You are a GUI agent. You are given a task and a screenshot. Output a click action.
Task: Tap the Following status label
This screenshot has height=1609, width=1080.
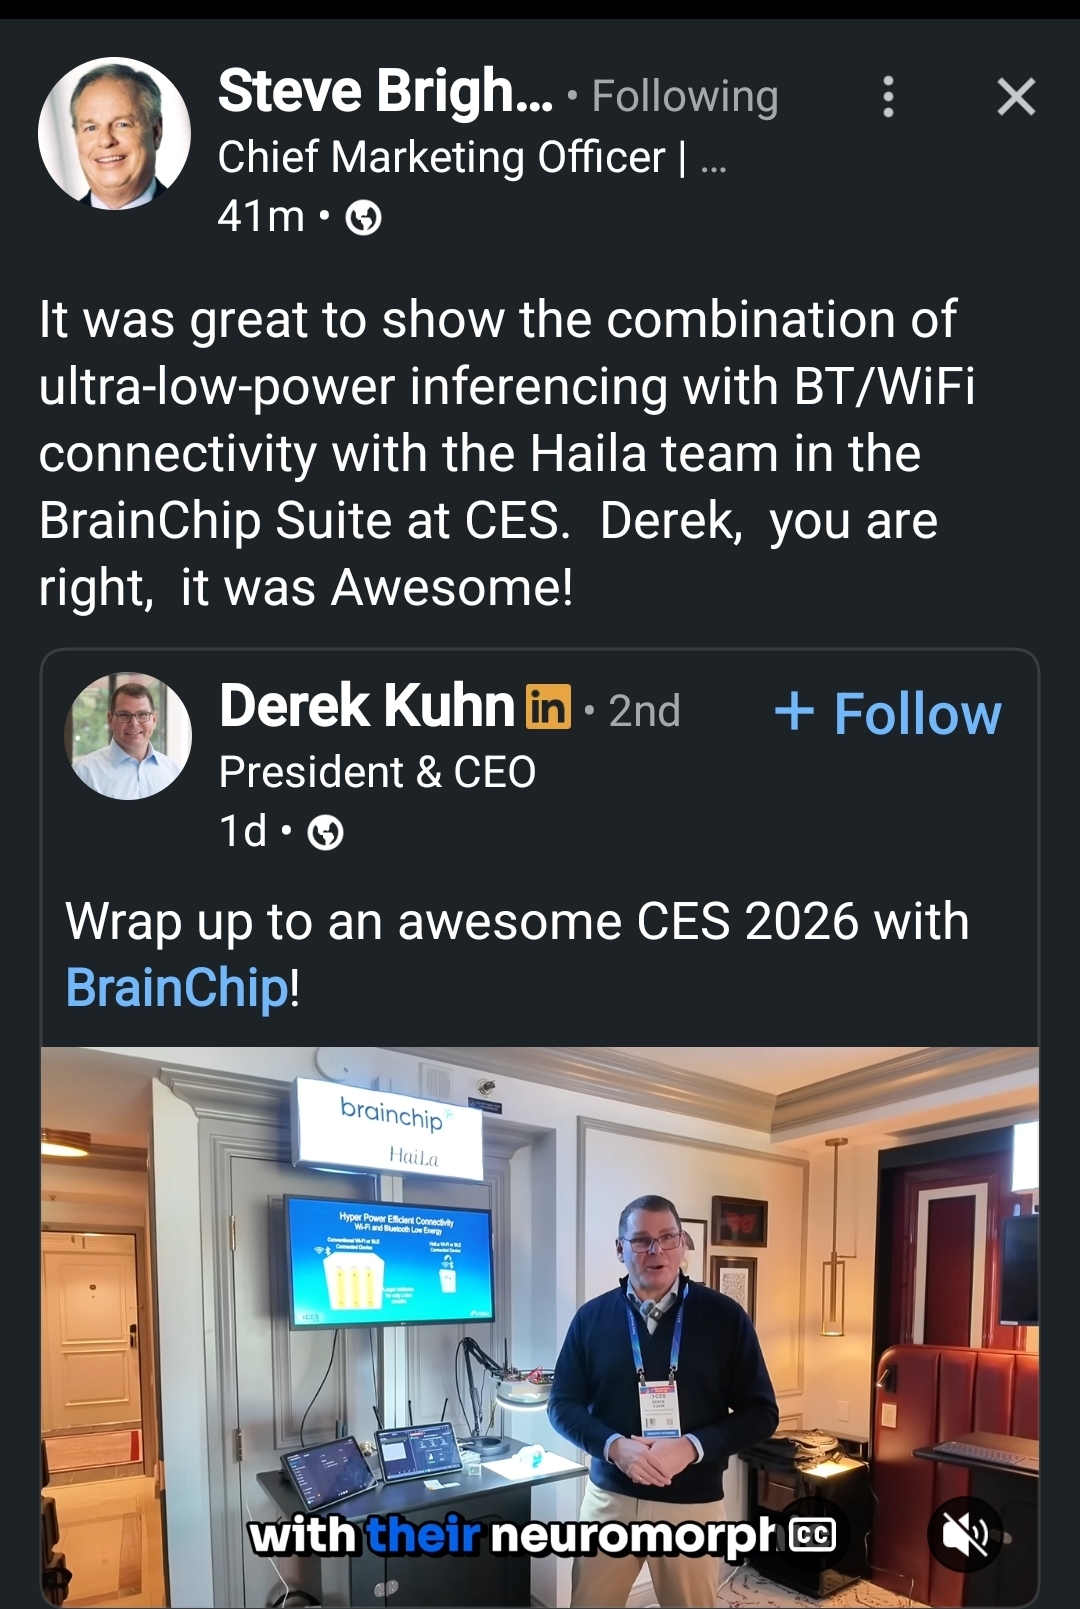[x=684, y=97]
